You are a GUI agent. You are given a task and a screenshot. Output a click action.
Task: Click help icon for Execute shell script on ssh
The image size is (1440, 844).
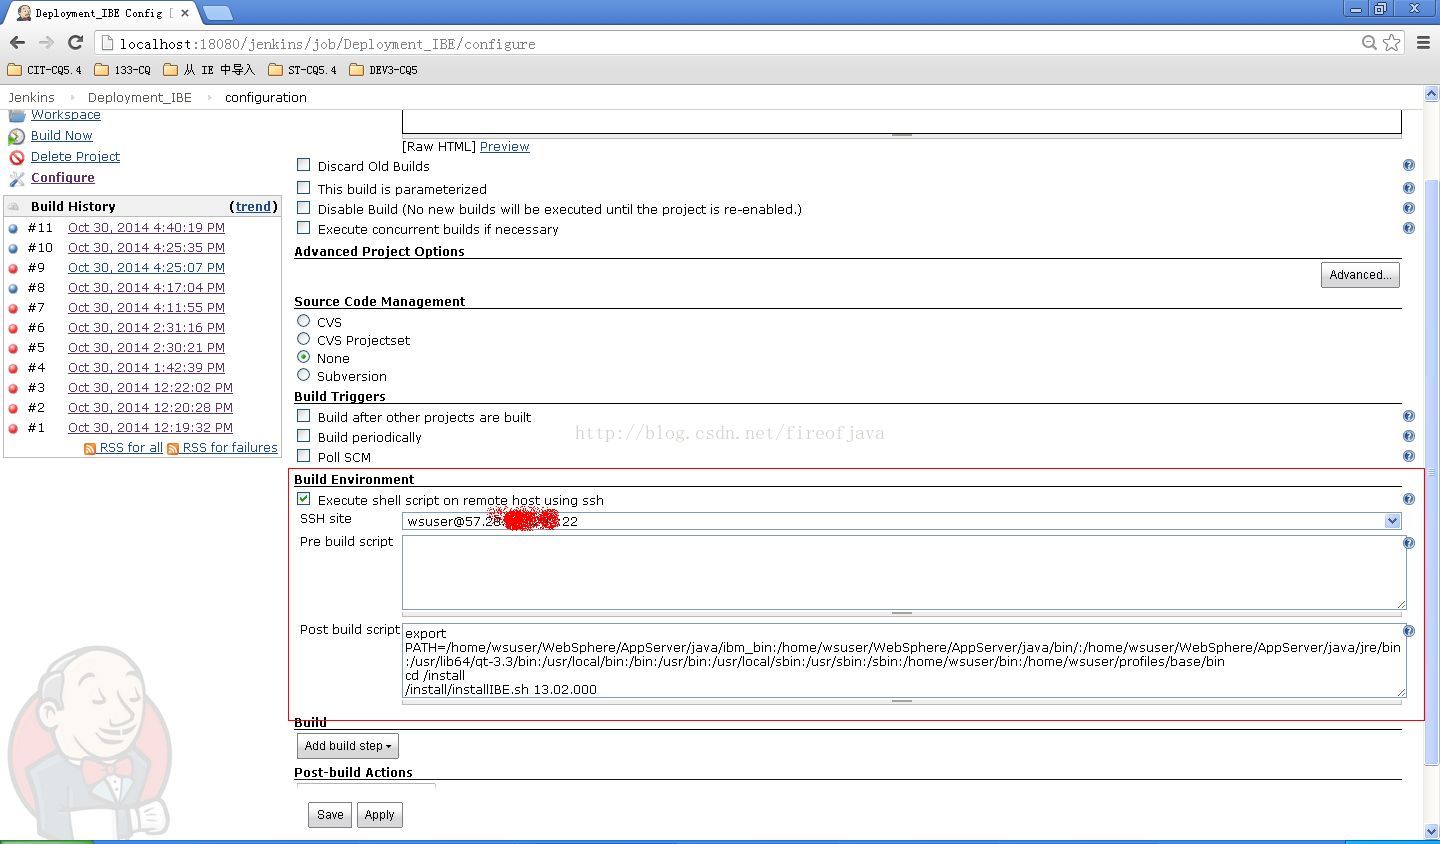click(x=1408, y=499)
